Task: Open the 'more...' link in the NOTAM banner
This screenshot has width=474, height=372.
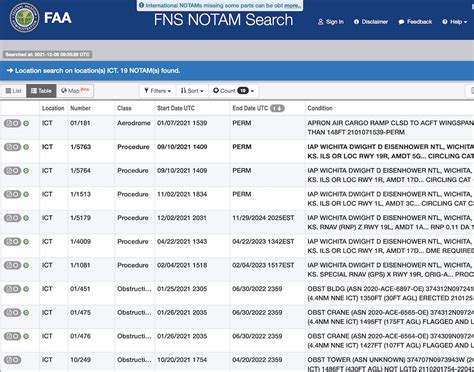Action: click(292, 5)
